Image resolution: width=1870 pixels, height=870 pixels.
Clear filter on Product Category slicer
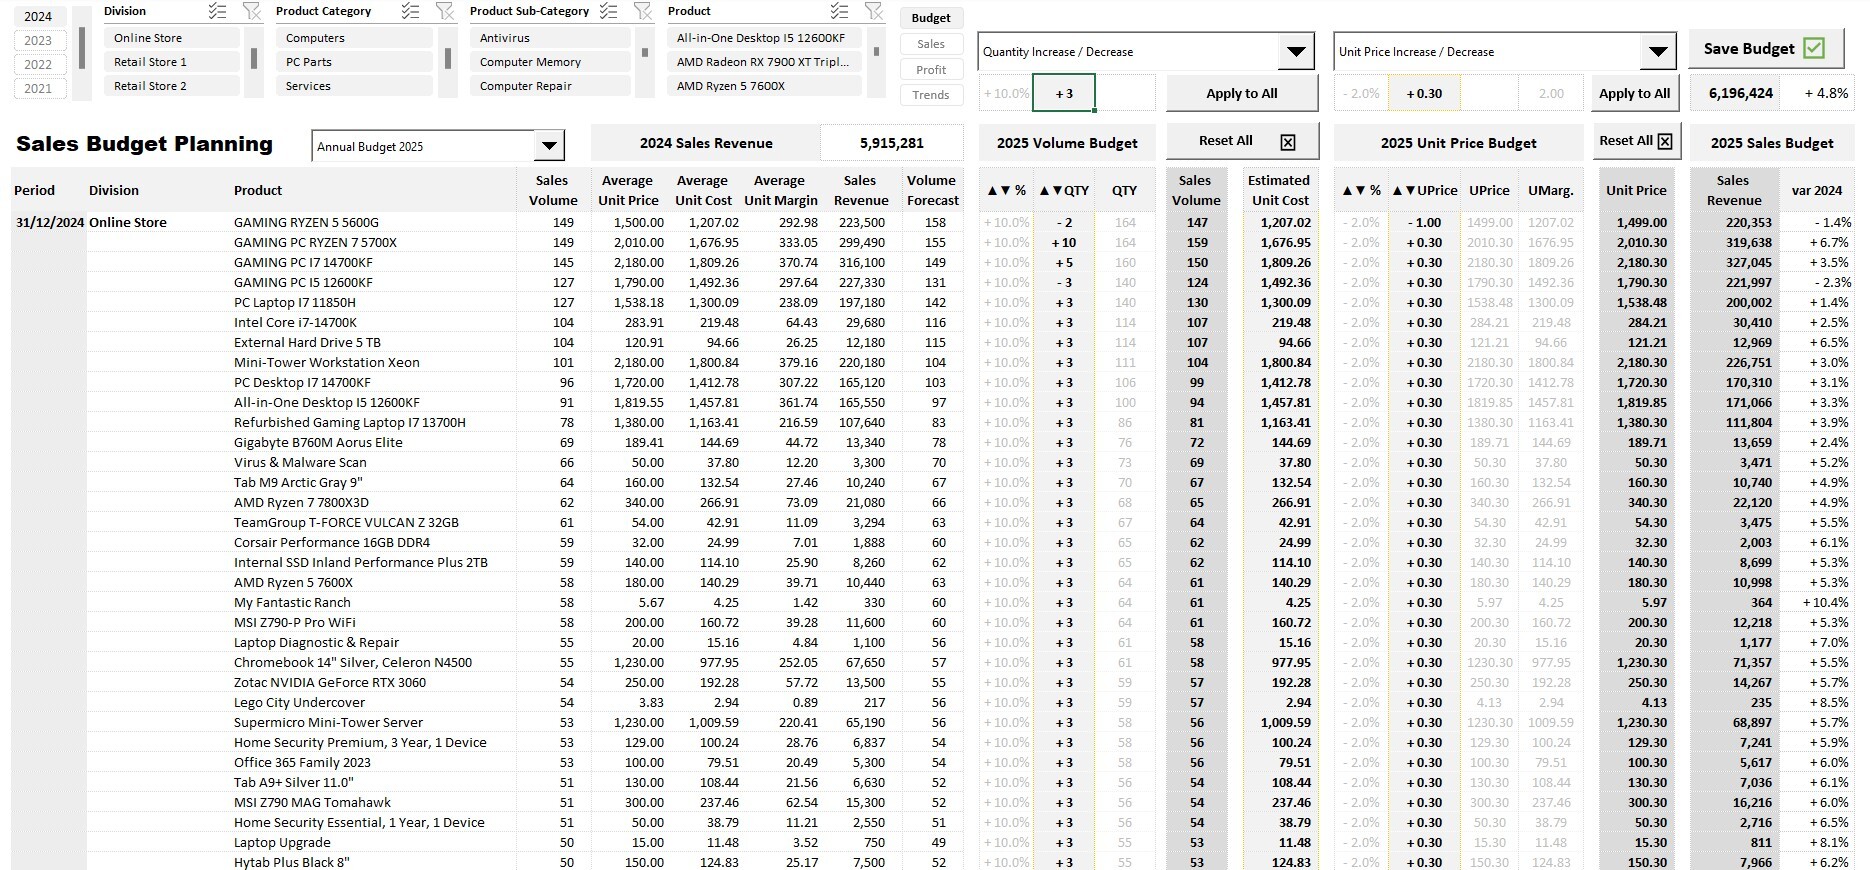point(445,11)
